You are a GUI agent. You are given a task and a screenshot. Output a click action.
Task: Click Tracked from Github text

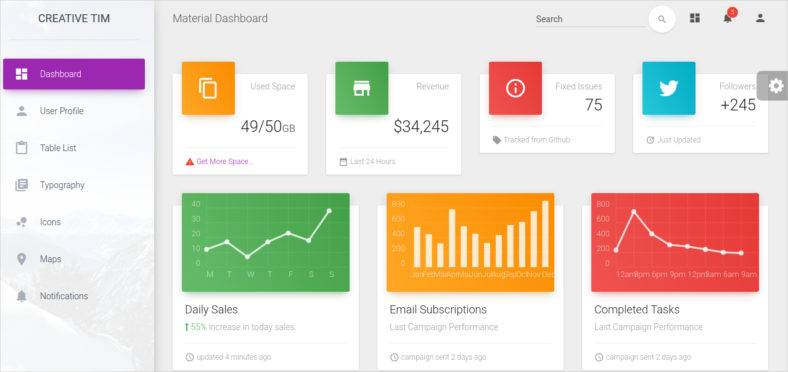[537, 140]
